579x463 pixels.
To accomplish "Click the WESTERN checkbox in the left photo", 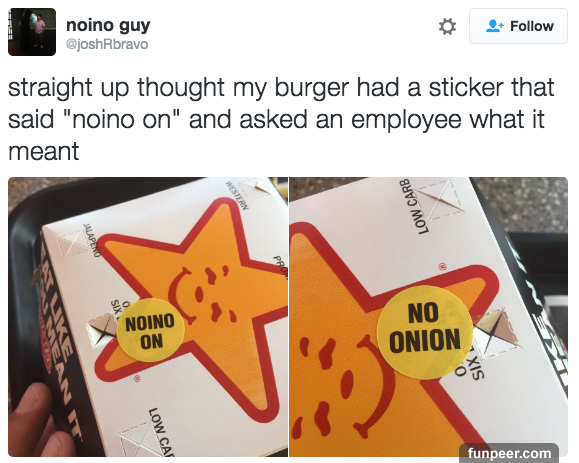I will click(257, 190).
